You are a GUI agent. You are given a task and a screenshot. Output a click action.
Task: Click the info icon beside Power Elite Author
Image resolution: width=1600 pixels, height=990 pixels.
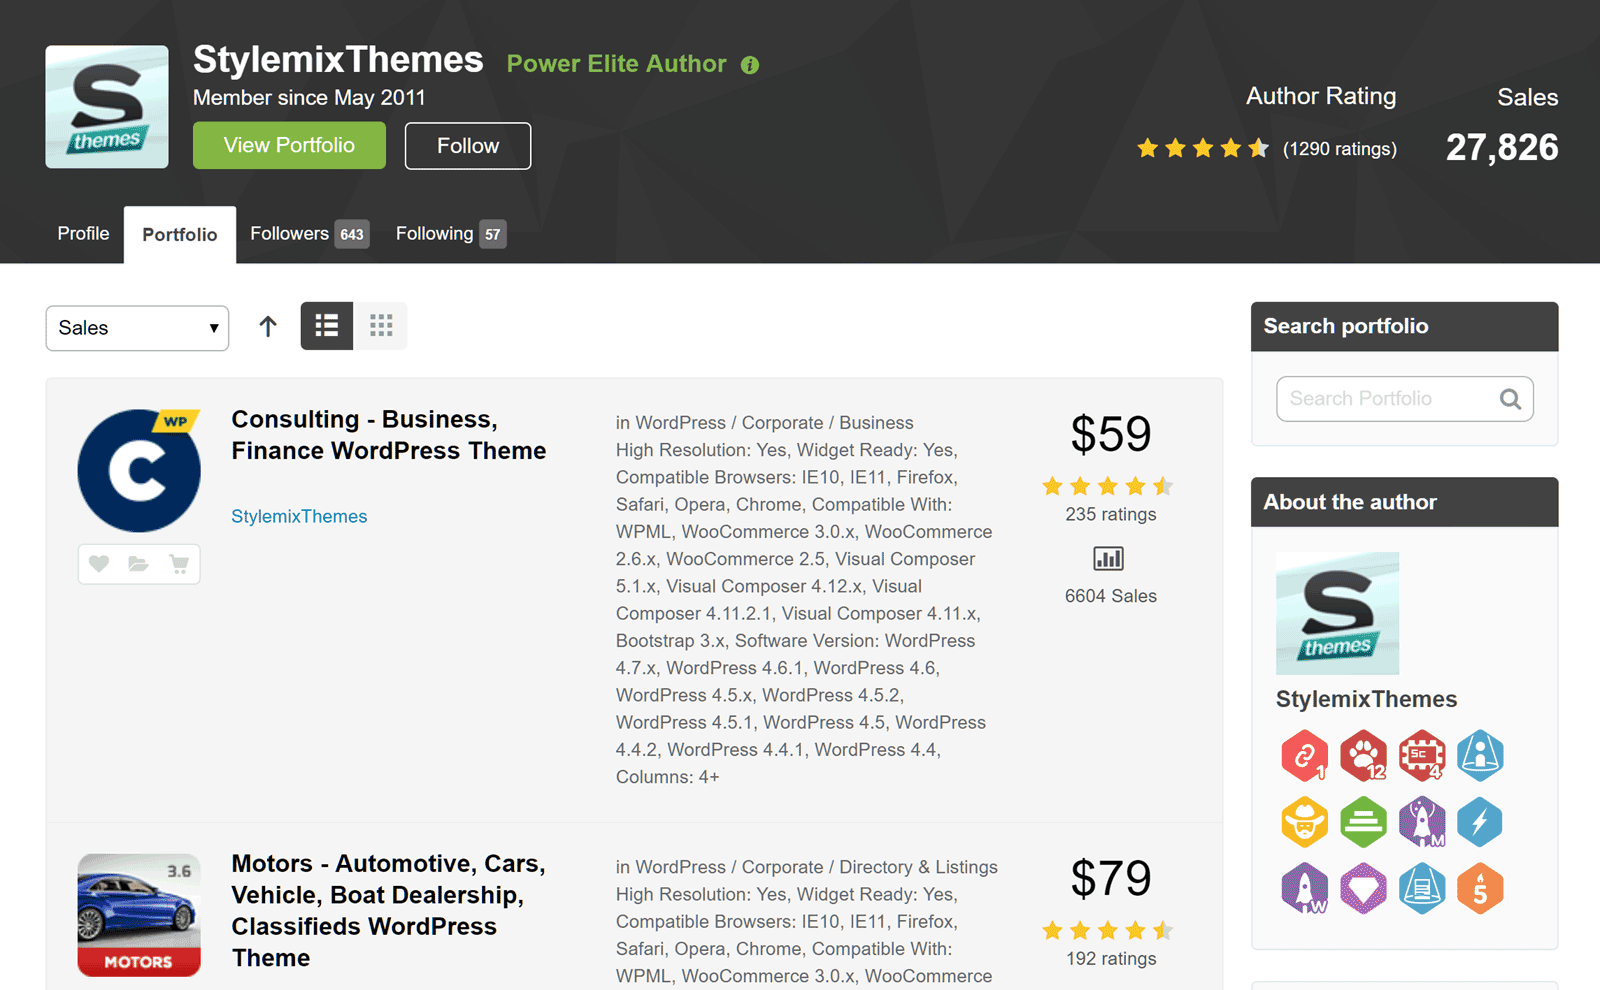(750, 65)
